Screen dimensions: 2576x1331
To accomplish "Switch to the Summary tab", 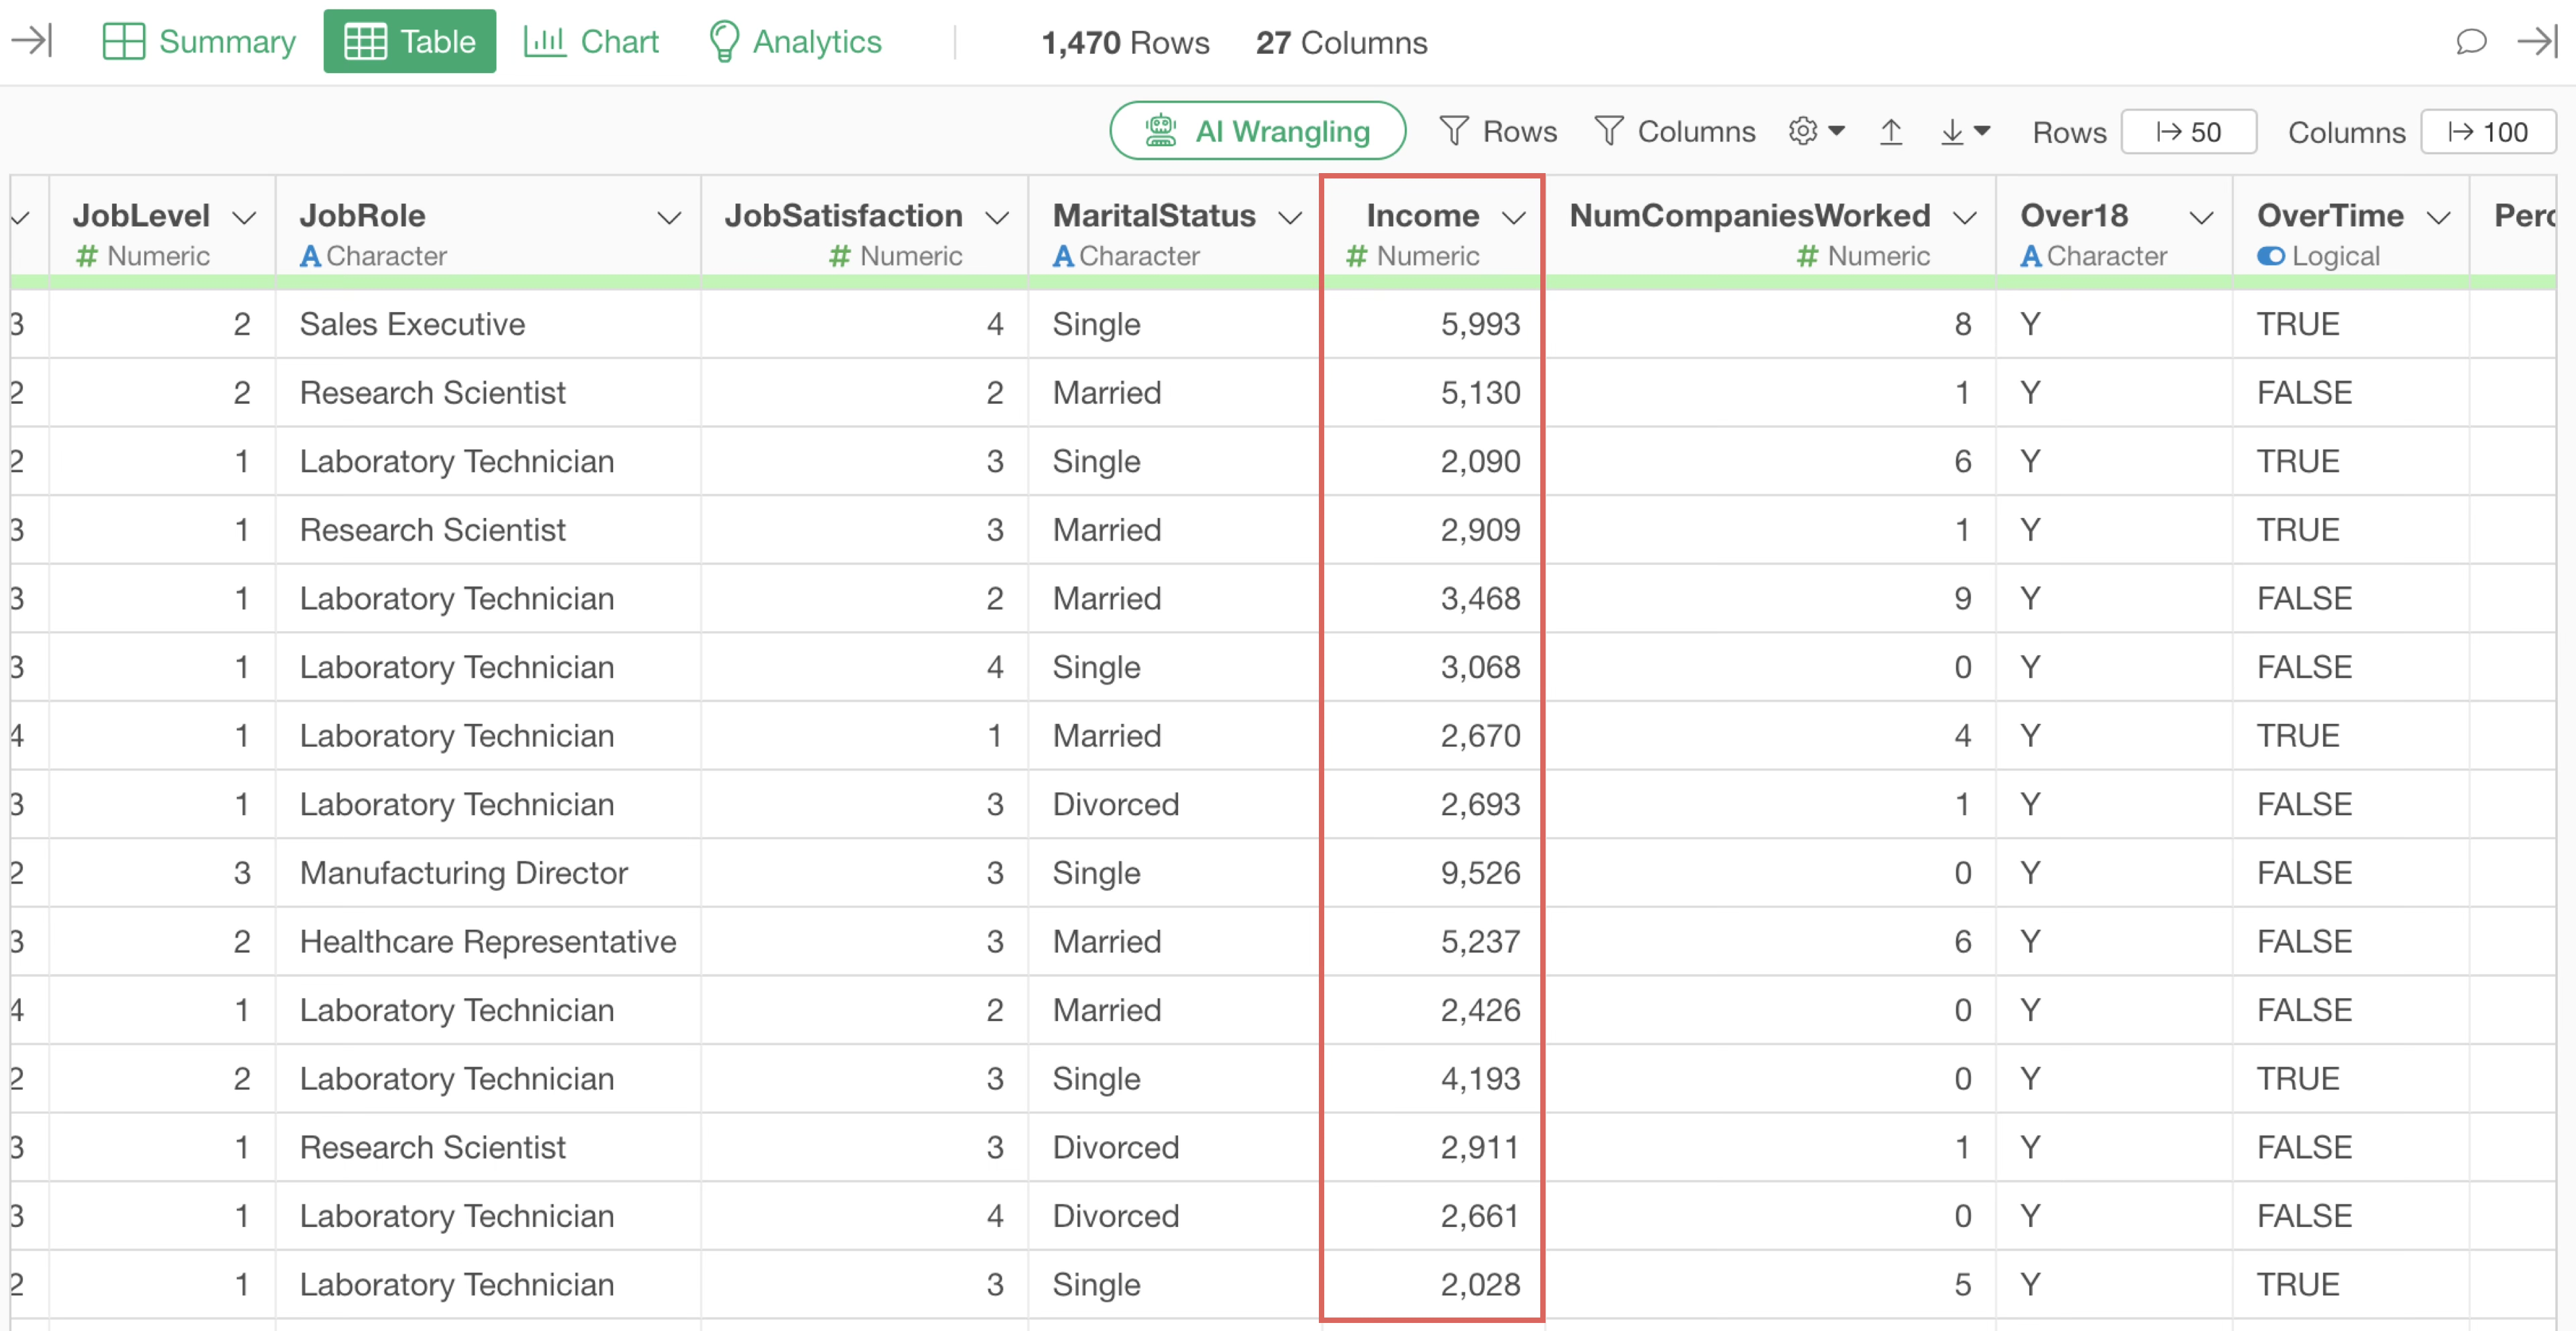I will (199, 41).
